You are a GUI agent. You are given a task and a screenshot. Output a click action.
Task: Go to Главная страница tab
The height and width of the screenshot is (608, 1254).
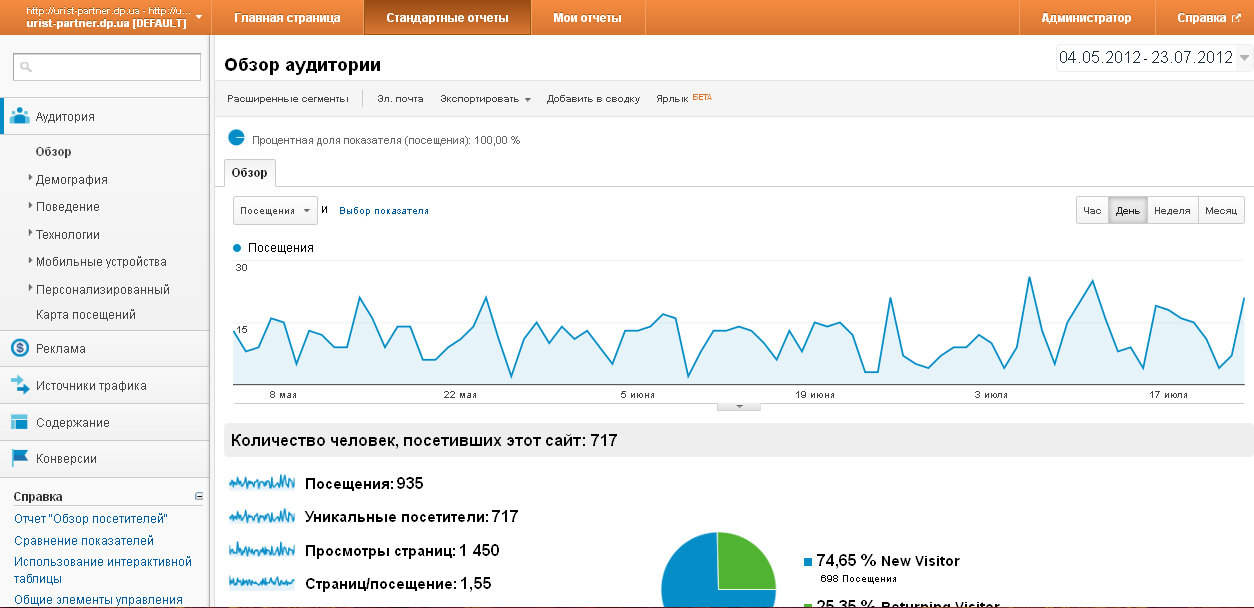click(x=287, y=18)
